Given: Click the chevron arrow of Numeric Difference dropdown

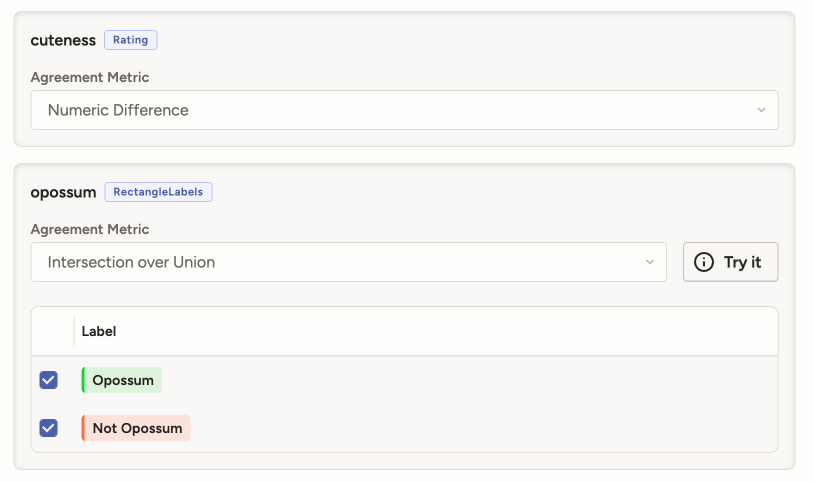Looking at the screenshot, I should (761, 110).
